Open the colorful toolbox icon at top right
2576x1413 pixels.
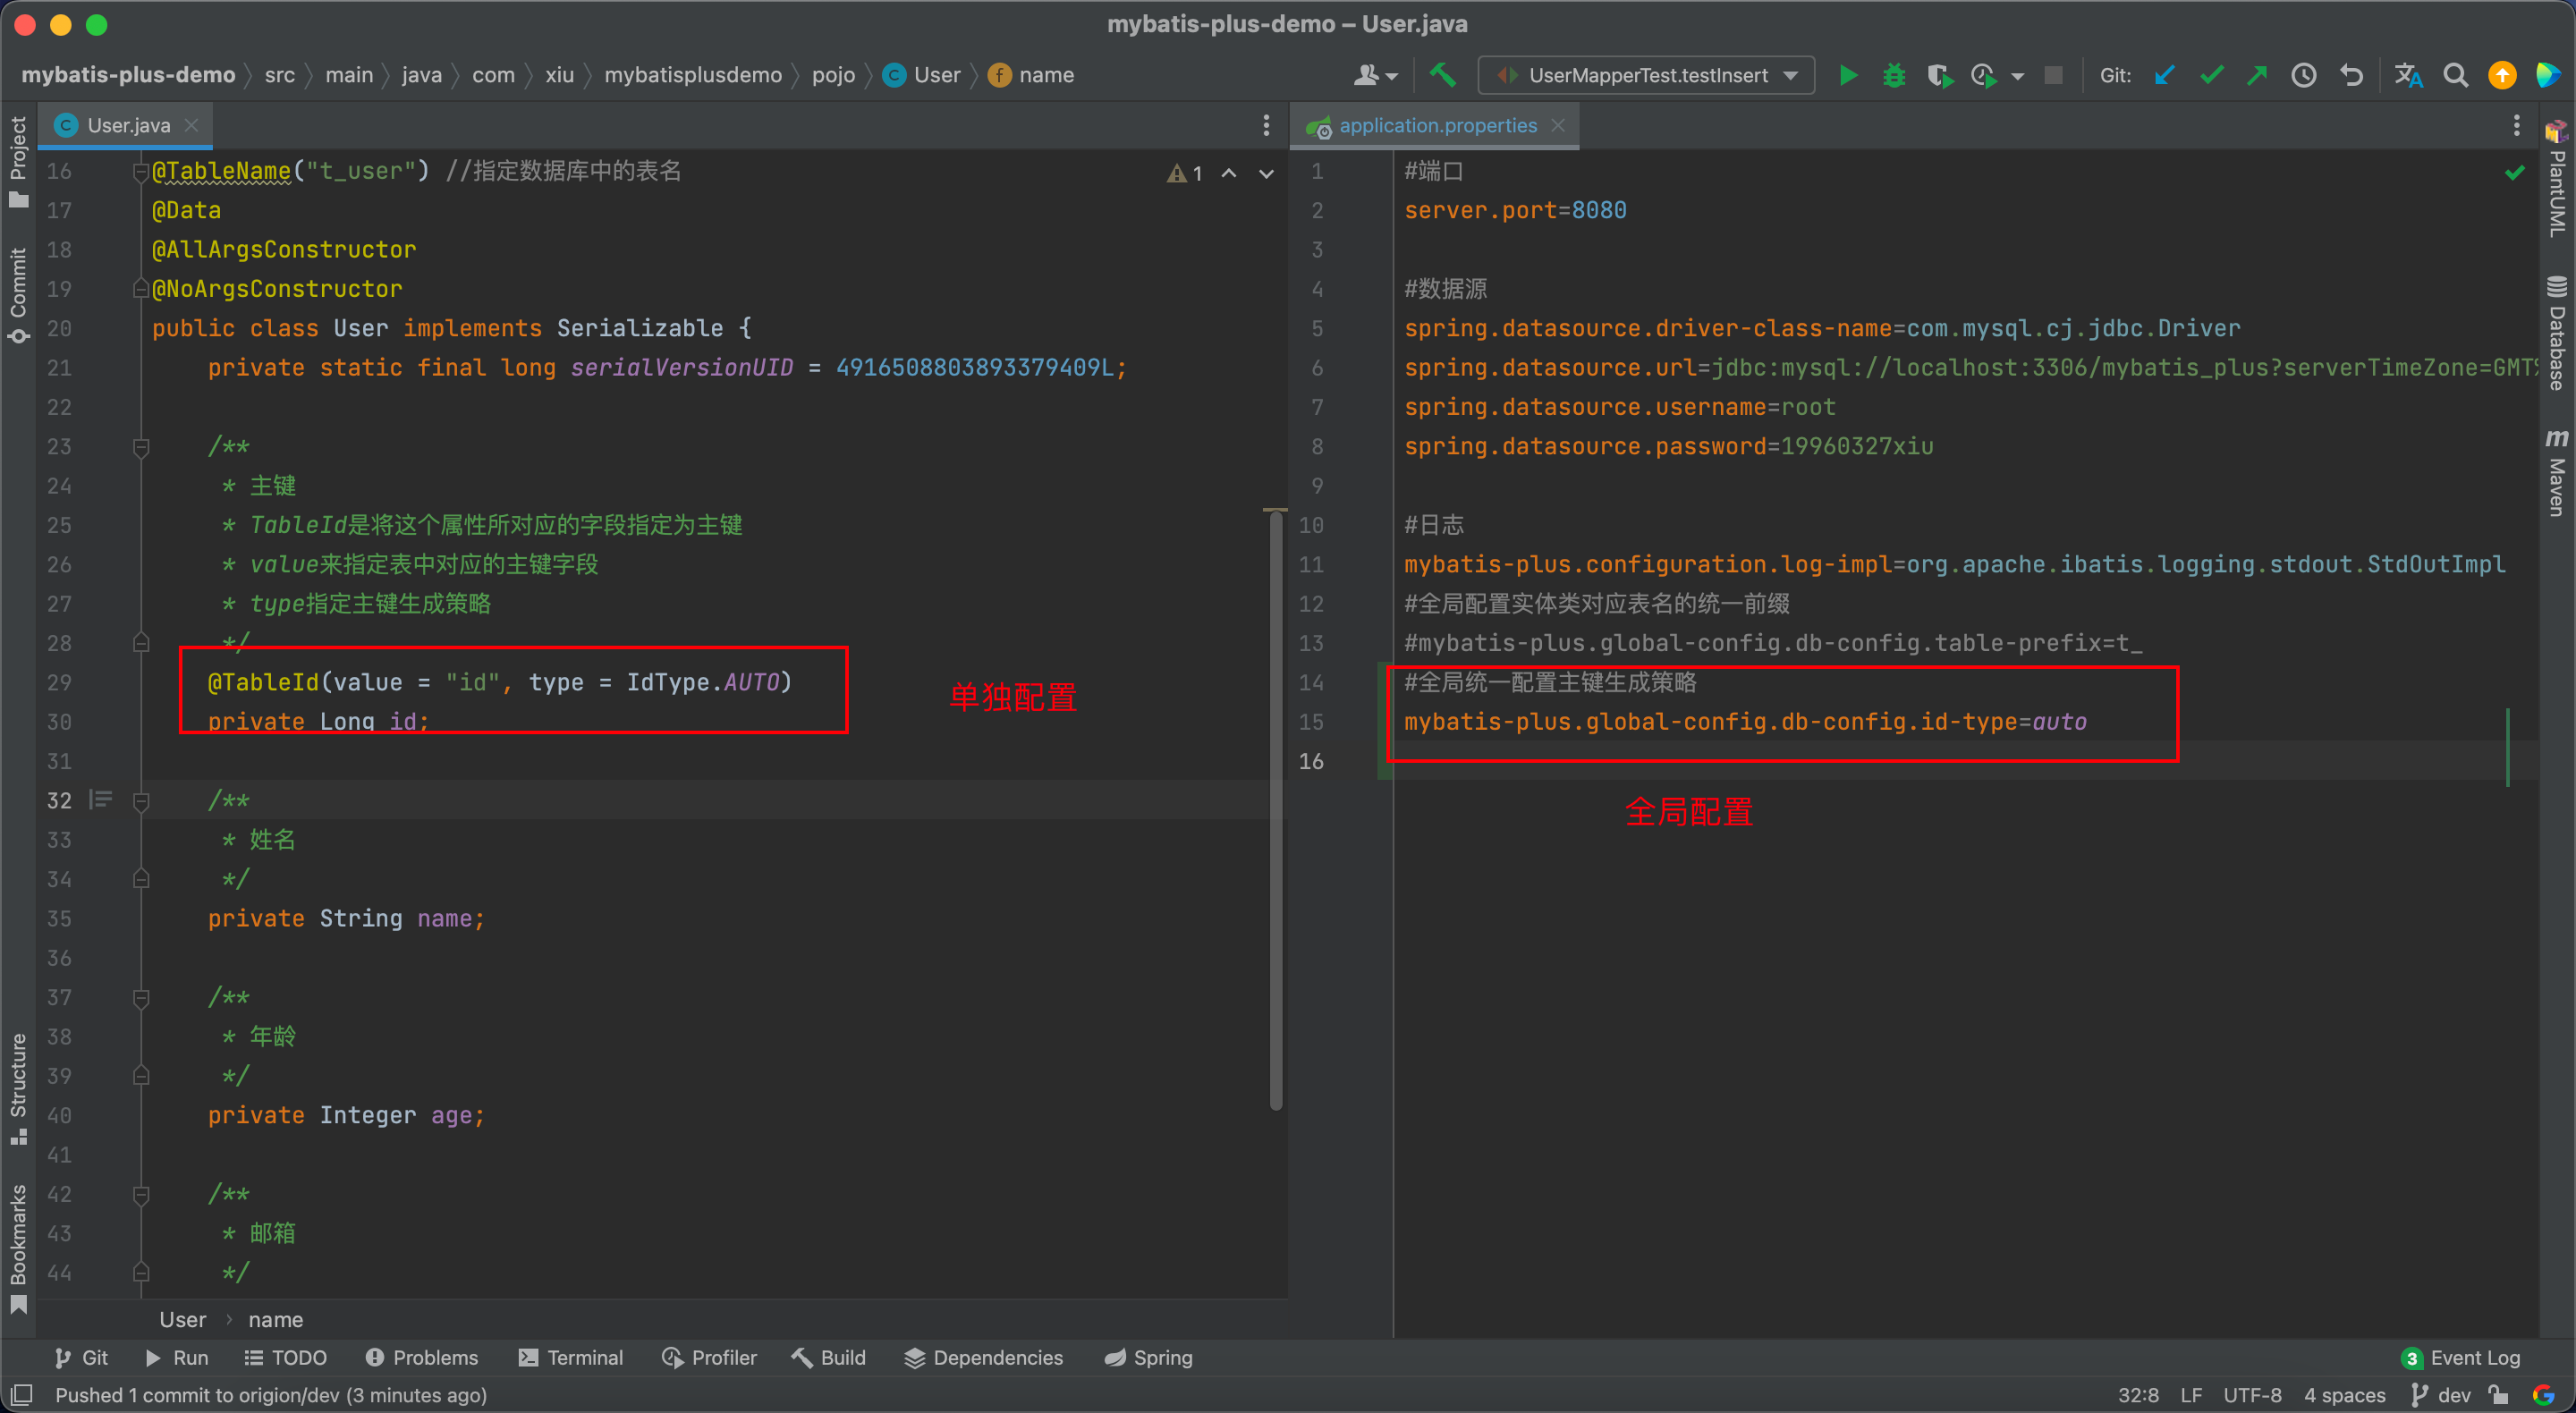coord(2549,75)
